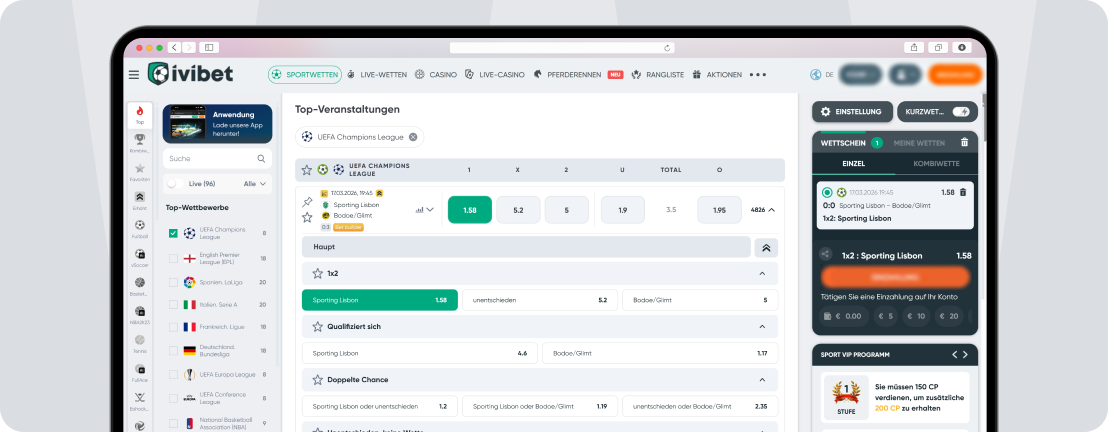Collapse the 1x2 market section
Image resolution: width=1108 pixels, height=432 pixels.
pyautogui.click(x=762, y=273)
